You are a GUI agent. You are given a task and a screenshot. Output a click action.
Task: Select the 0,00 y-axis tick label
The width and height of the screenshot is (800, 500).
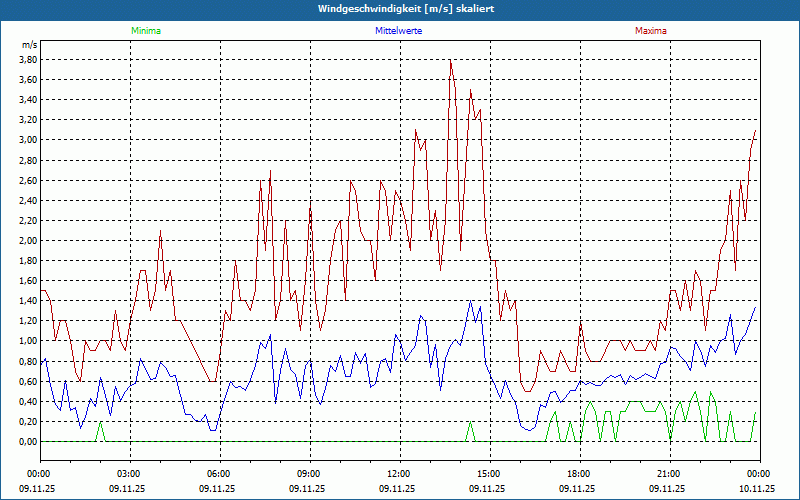coord(28,442)
